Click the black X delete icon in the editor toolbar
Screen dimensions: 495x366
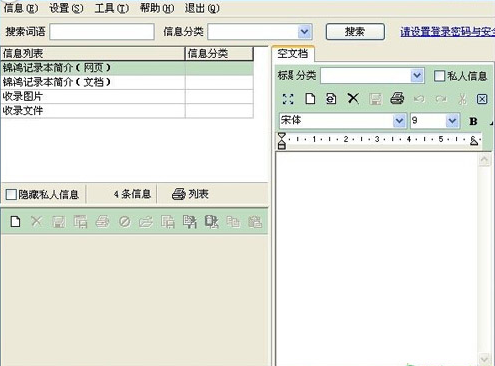(x=353, y=99)
